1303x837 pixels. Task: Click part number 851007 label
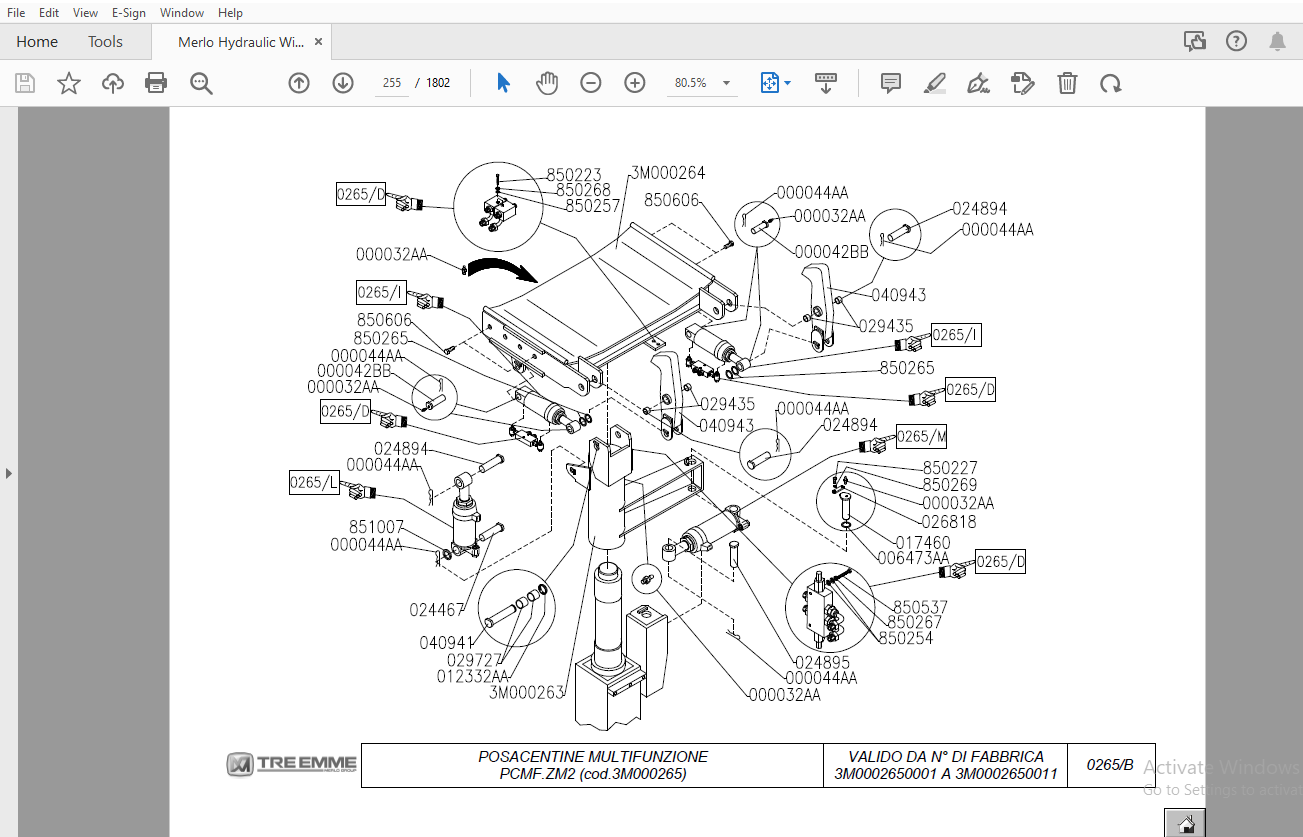point(376,527)
